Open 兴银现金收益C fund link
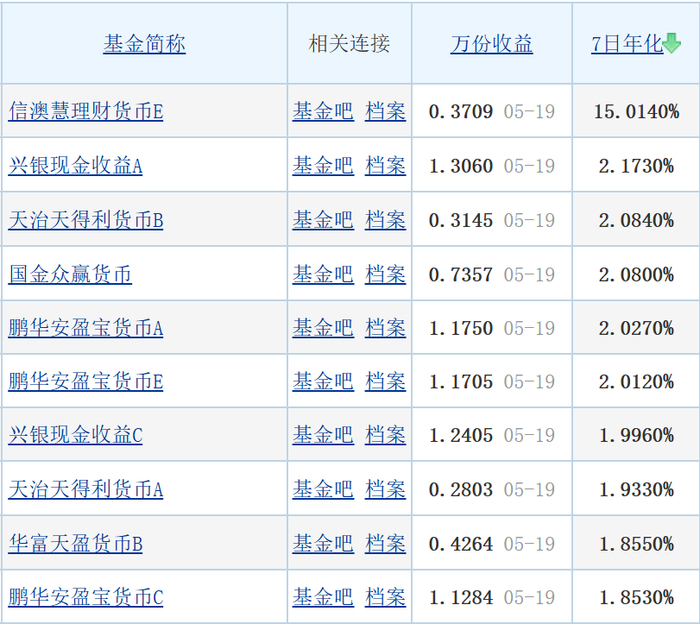 pyautogui.click(x=75, y=435)
